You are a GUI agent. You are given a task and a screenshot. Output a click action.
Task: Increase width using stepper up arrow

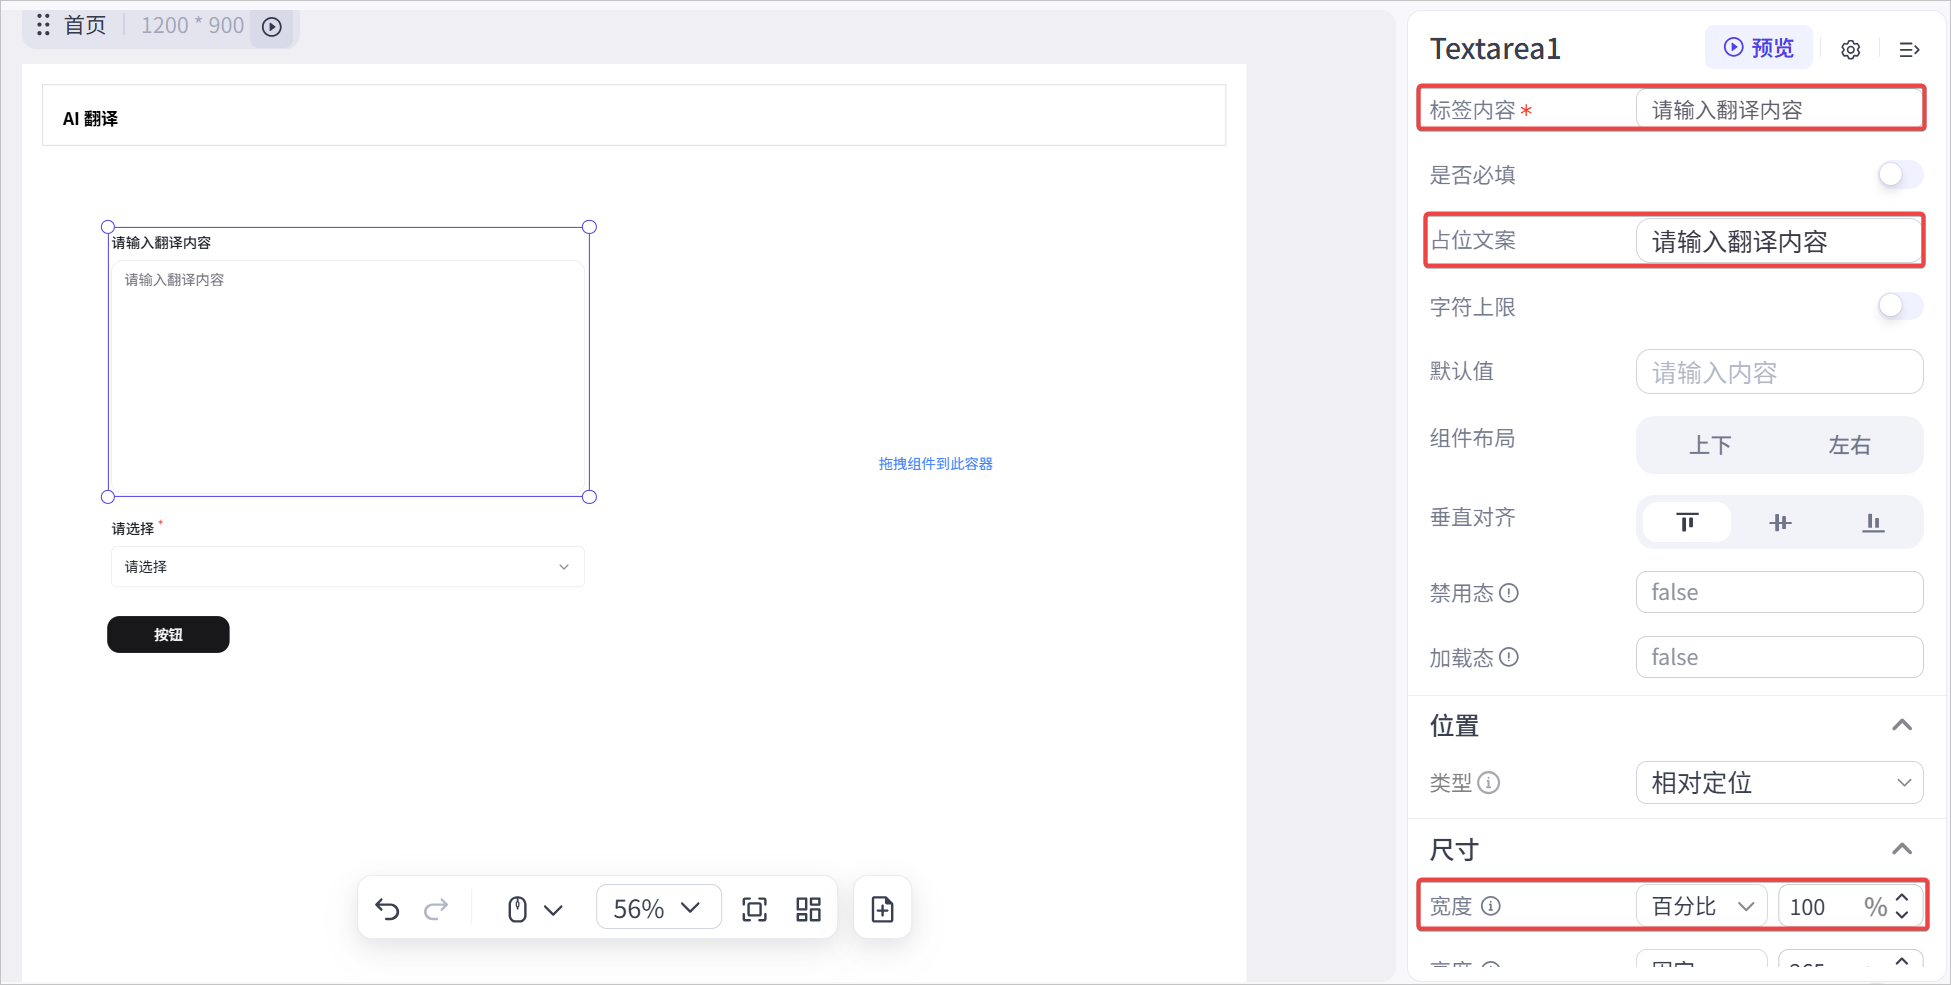[x=1902, y=897]
